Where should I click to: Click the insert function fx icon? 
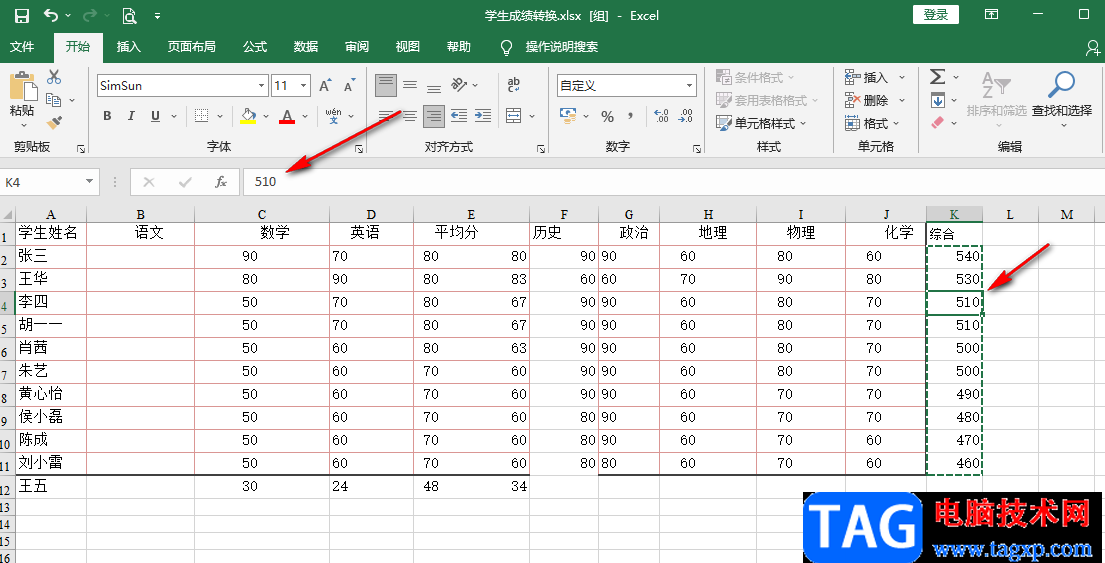[221, 182]
